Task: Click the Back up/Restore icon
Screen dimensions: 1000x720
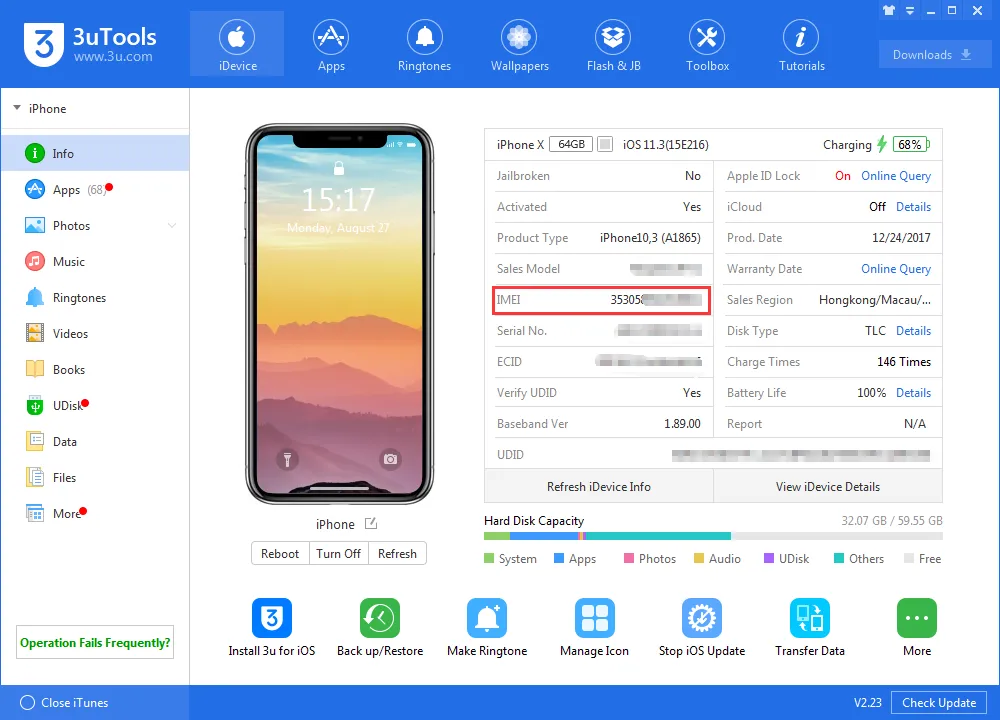Action: [x=379, y=617]
